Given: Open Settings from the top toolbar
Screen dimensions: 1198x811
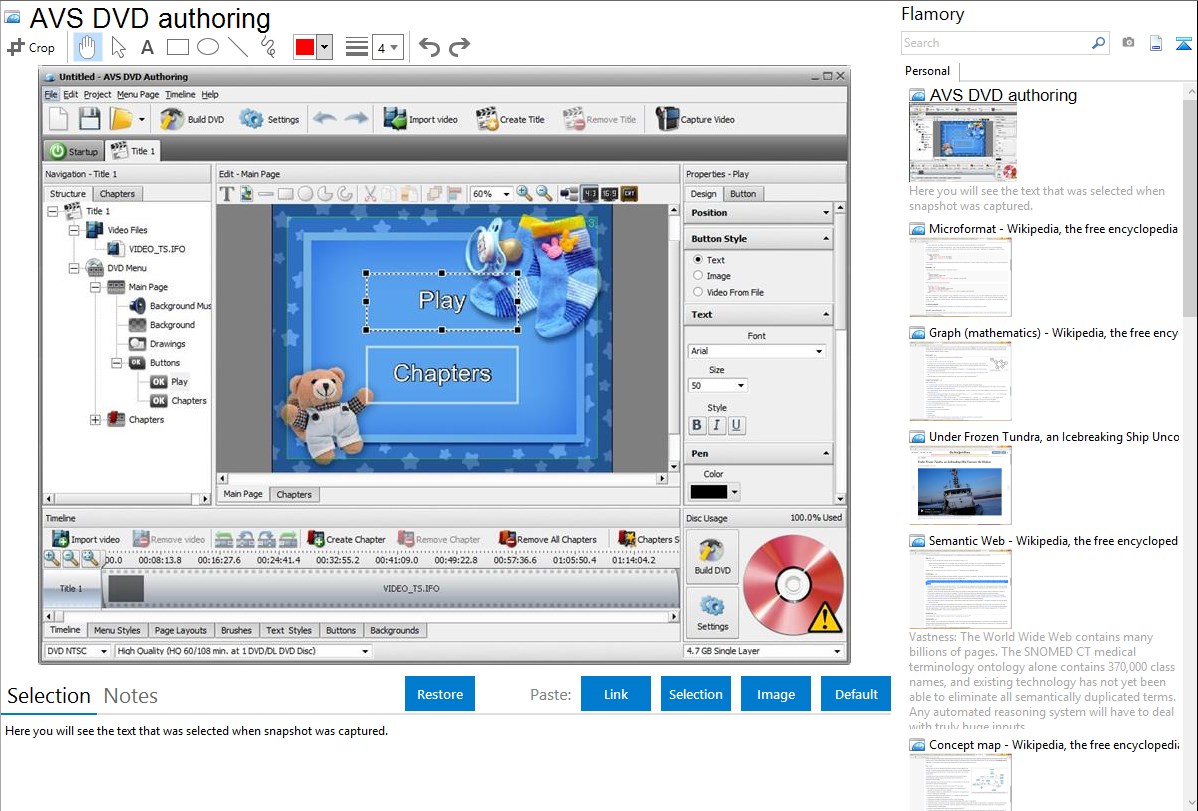Looking at the screenshot, I should [269, 119].
